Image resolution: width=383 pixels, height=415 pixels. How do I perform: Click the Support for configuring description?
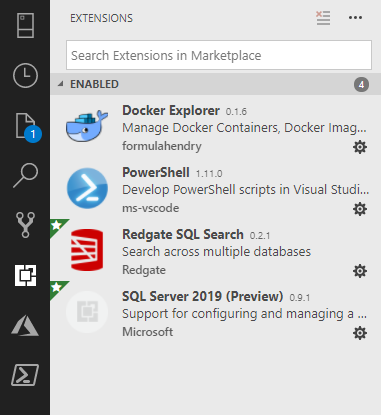244,314
